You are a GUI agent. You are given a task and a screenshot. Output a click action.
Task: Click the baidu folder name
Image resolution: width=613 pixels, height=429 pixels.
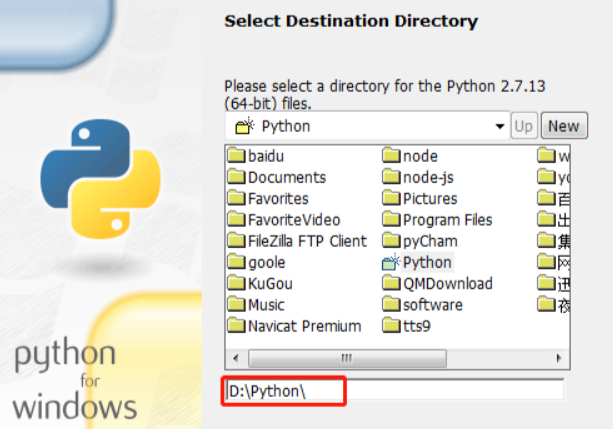coord(266,156)
